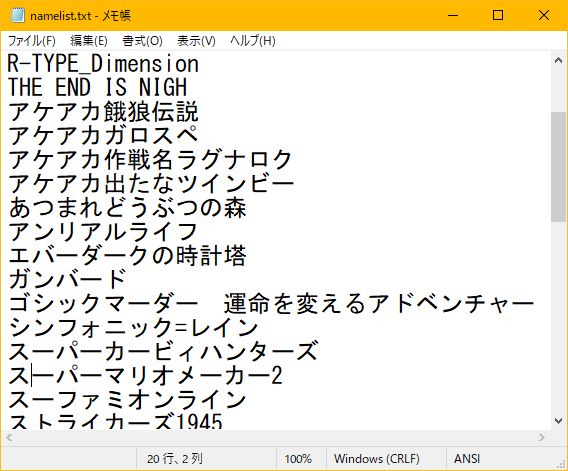Screen dimensions: 568x471
Task: Click the line THE END IS NIGH
Action: pyautogui.click(x=97, y=87)
